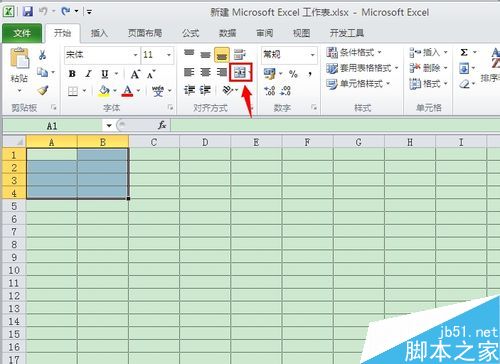Click the Undo icon in quick access toolbar
The image size is (500, 364).
pos(43,12)
